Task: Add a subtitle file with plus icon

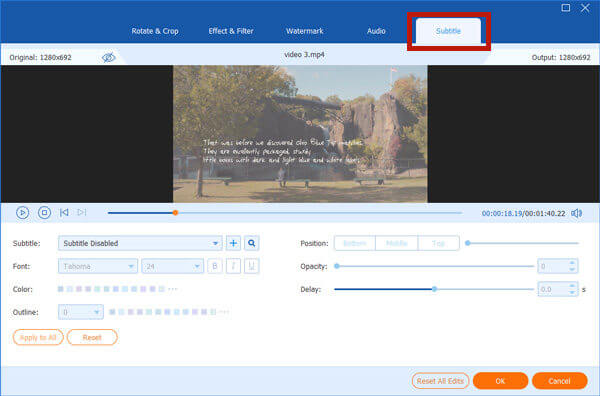Action: pos(233,243)
